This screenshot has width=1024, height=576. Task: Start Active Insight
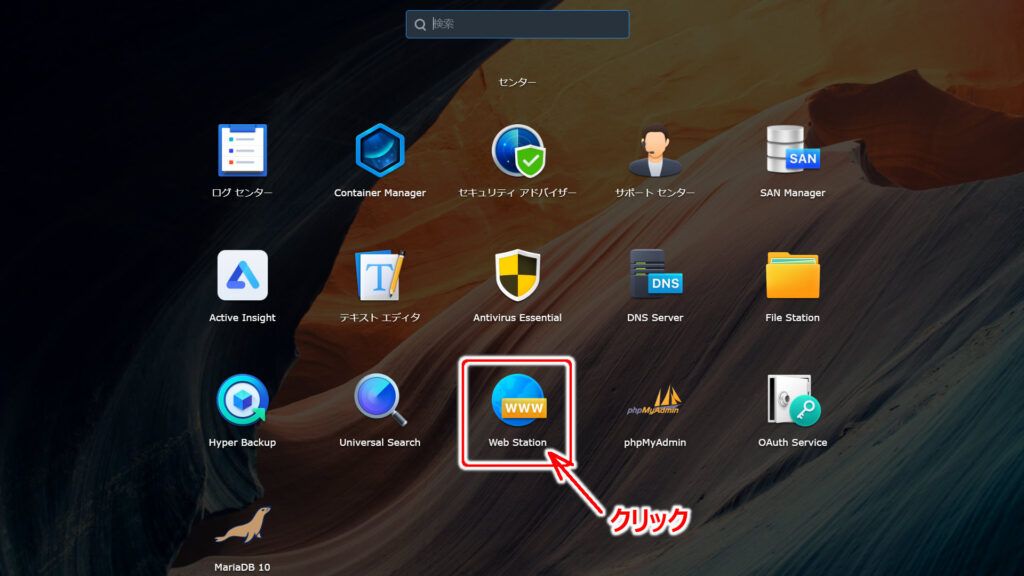242,277
